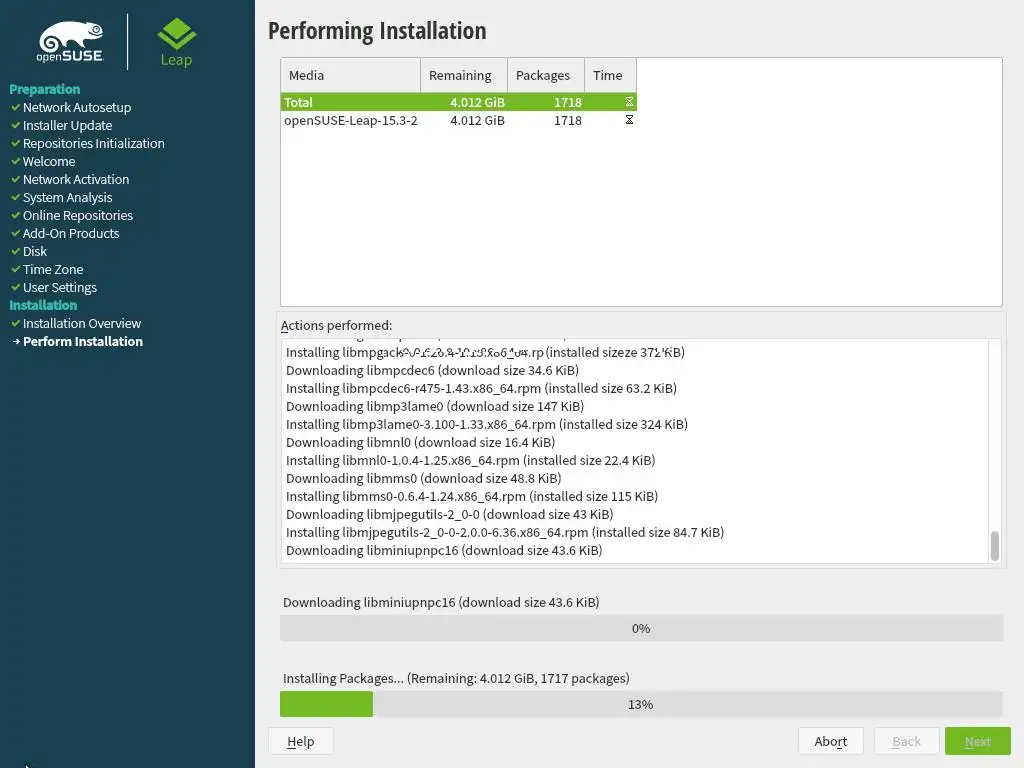Click the 'Downloading libmnl0' log line
The width and height of the screenshot is (1024, 768).
point(421,443)
